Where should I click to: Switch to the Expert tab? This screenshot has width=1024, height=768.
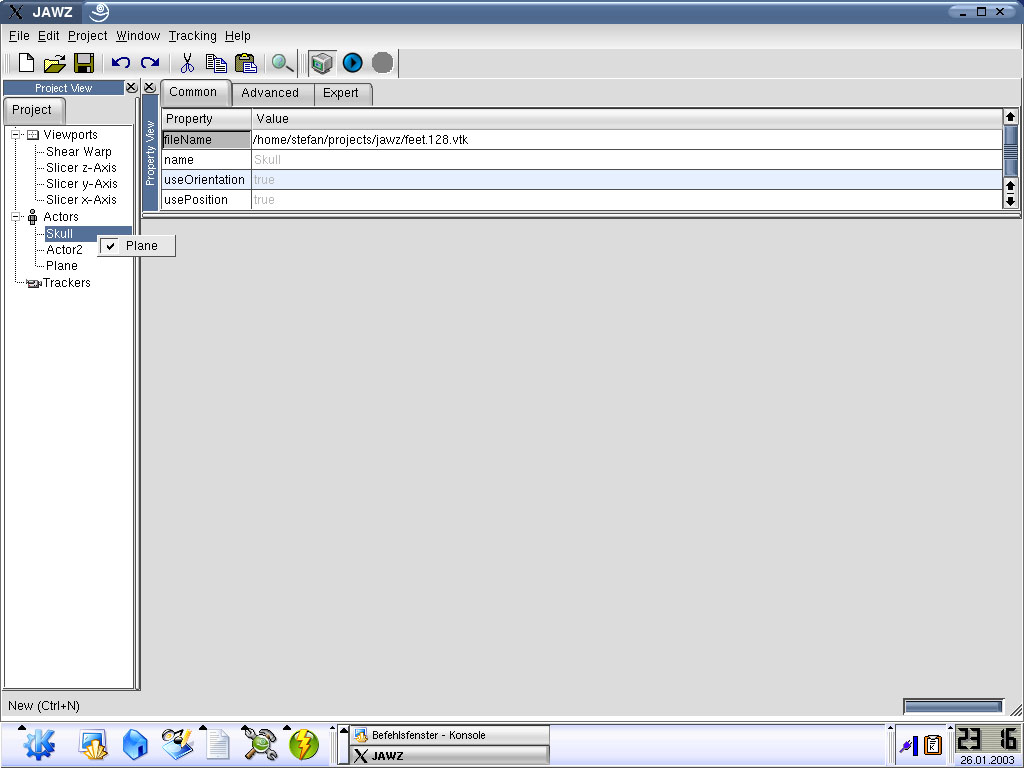(x=341, y=93)
